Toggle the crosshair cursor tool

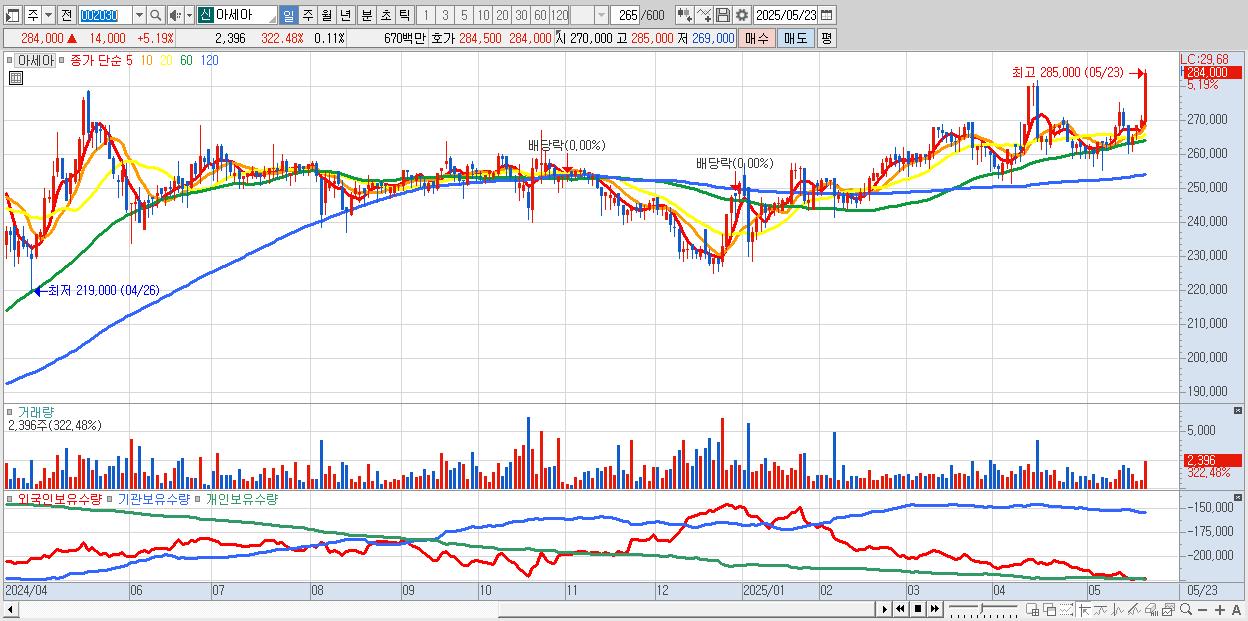tap(1084, 610)
